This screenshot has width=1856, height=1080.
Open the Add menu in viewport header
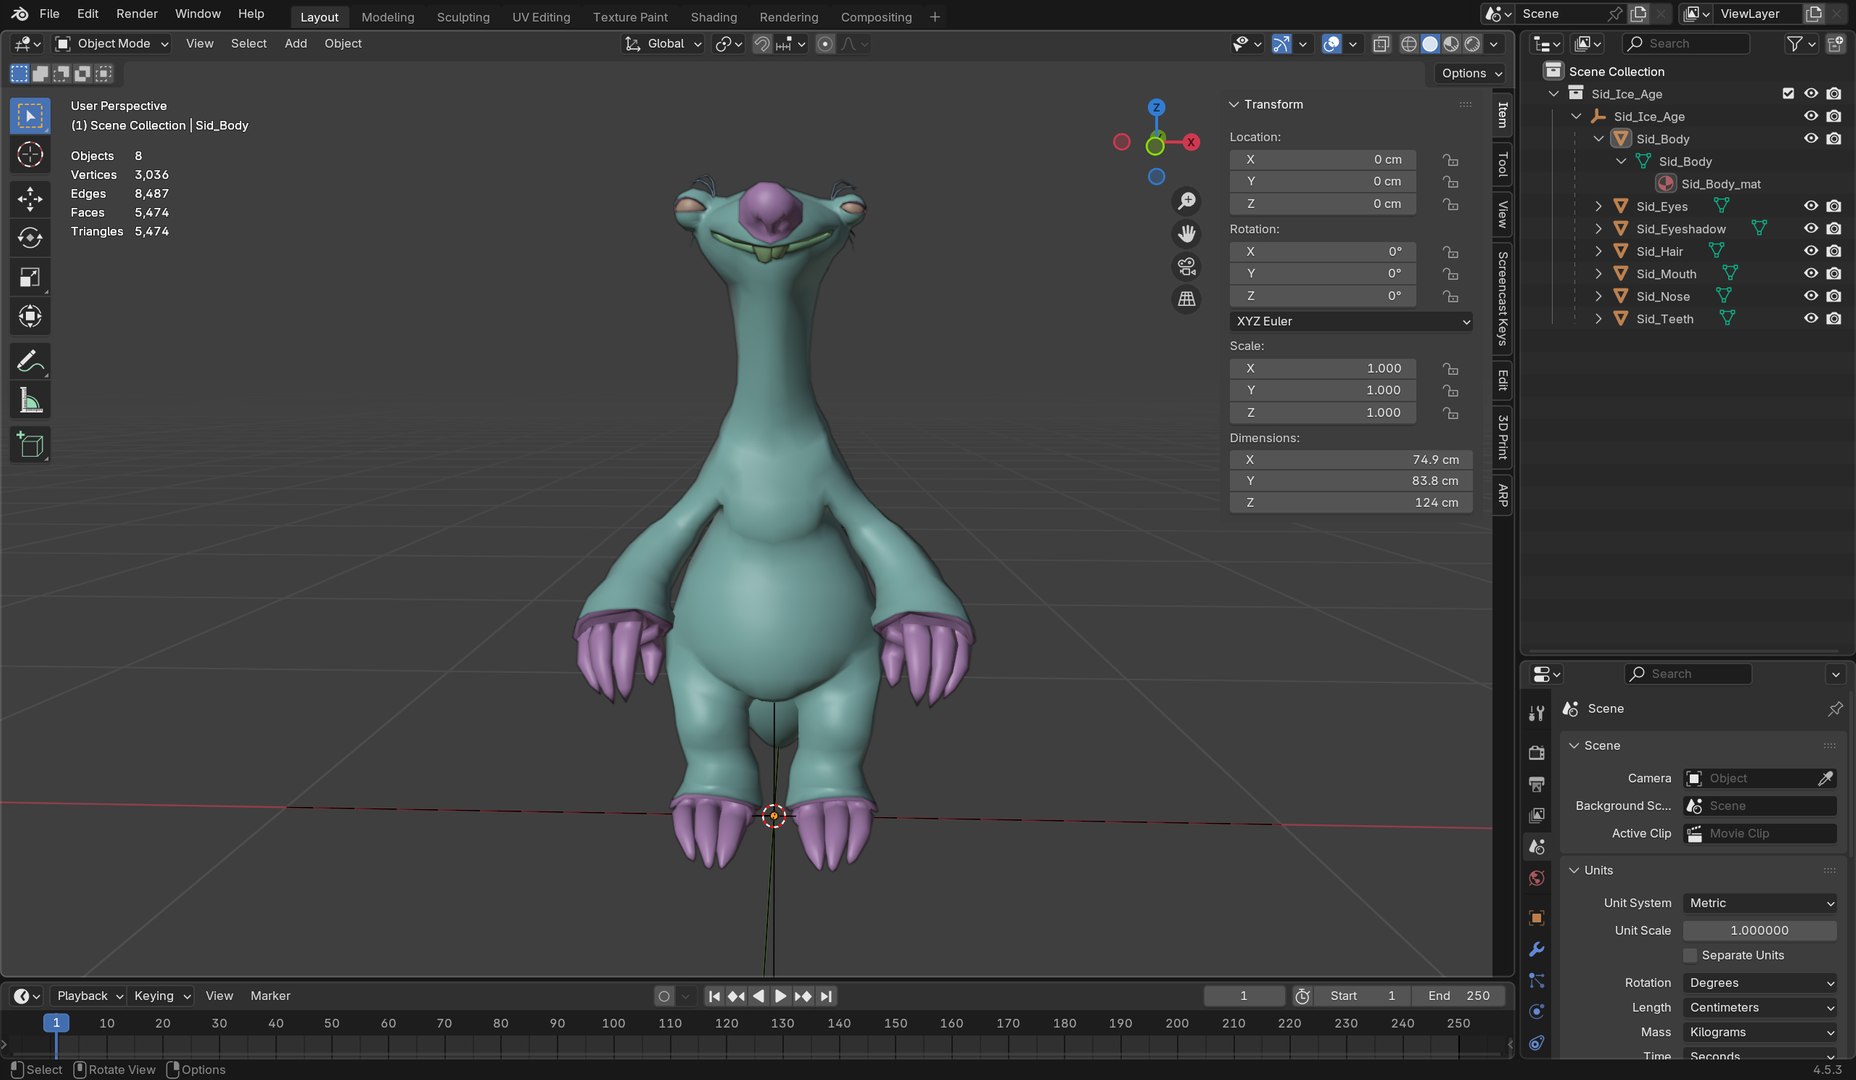[296, 44]
